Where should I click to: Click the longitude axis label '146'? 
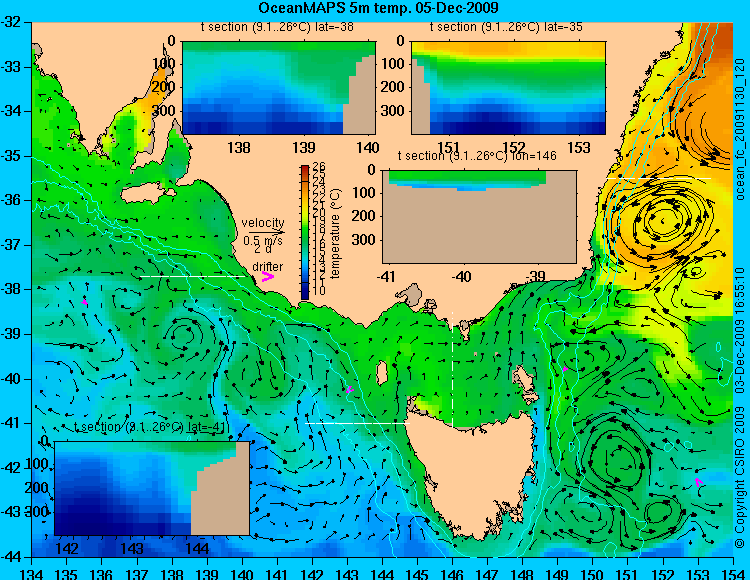point(452,573)
